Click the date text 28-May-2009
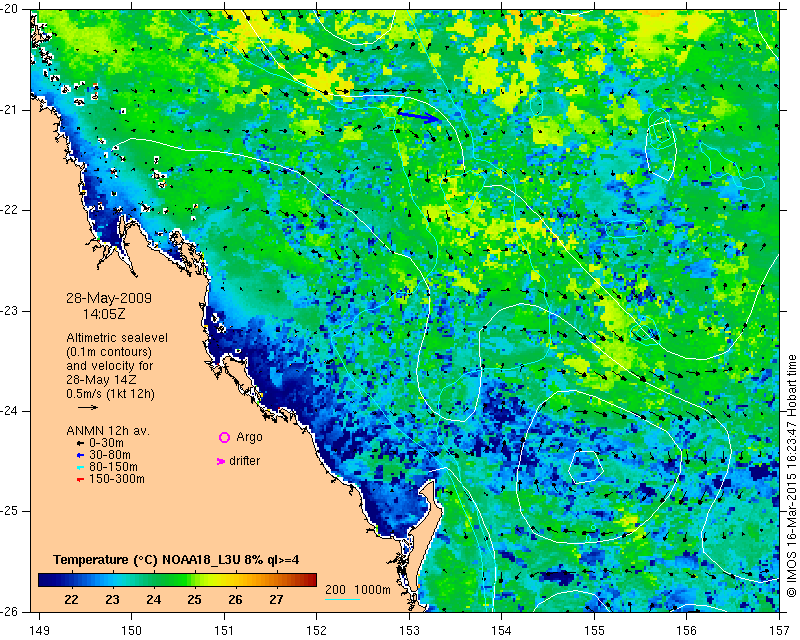 [109, 298]
